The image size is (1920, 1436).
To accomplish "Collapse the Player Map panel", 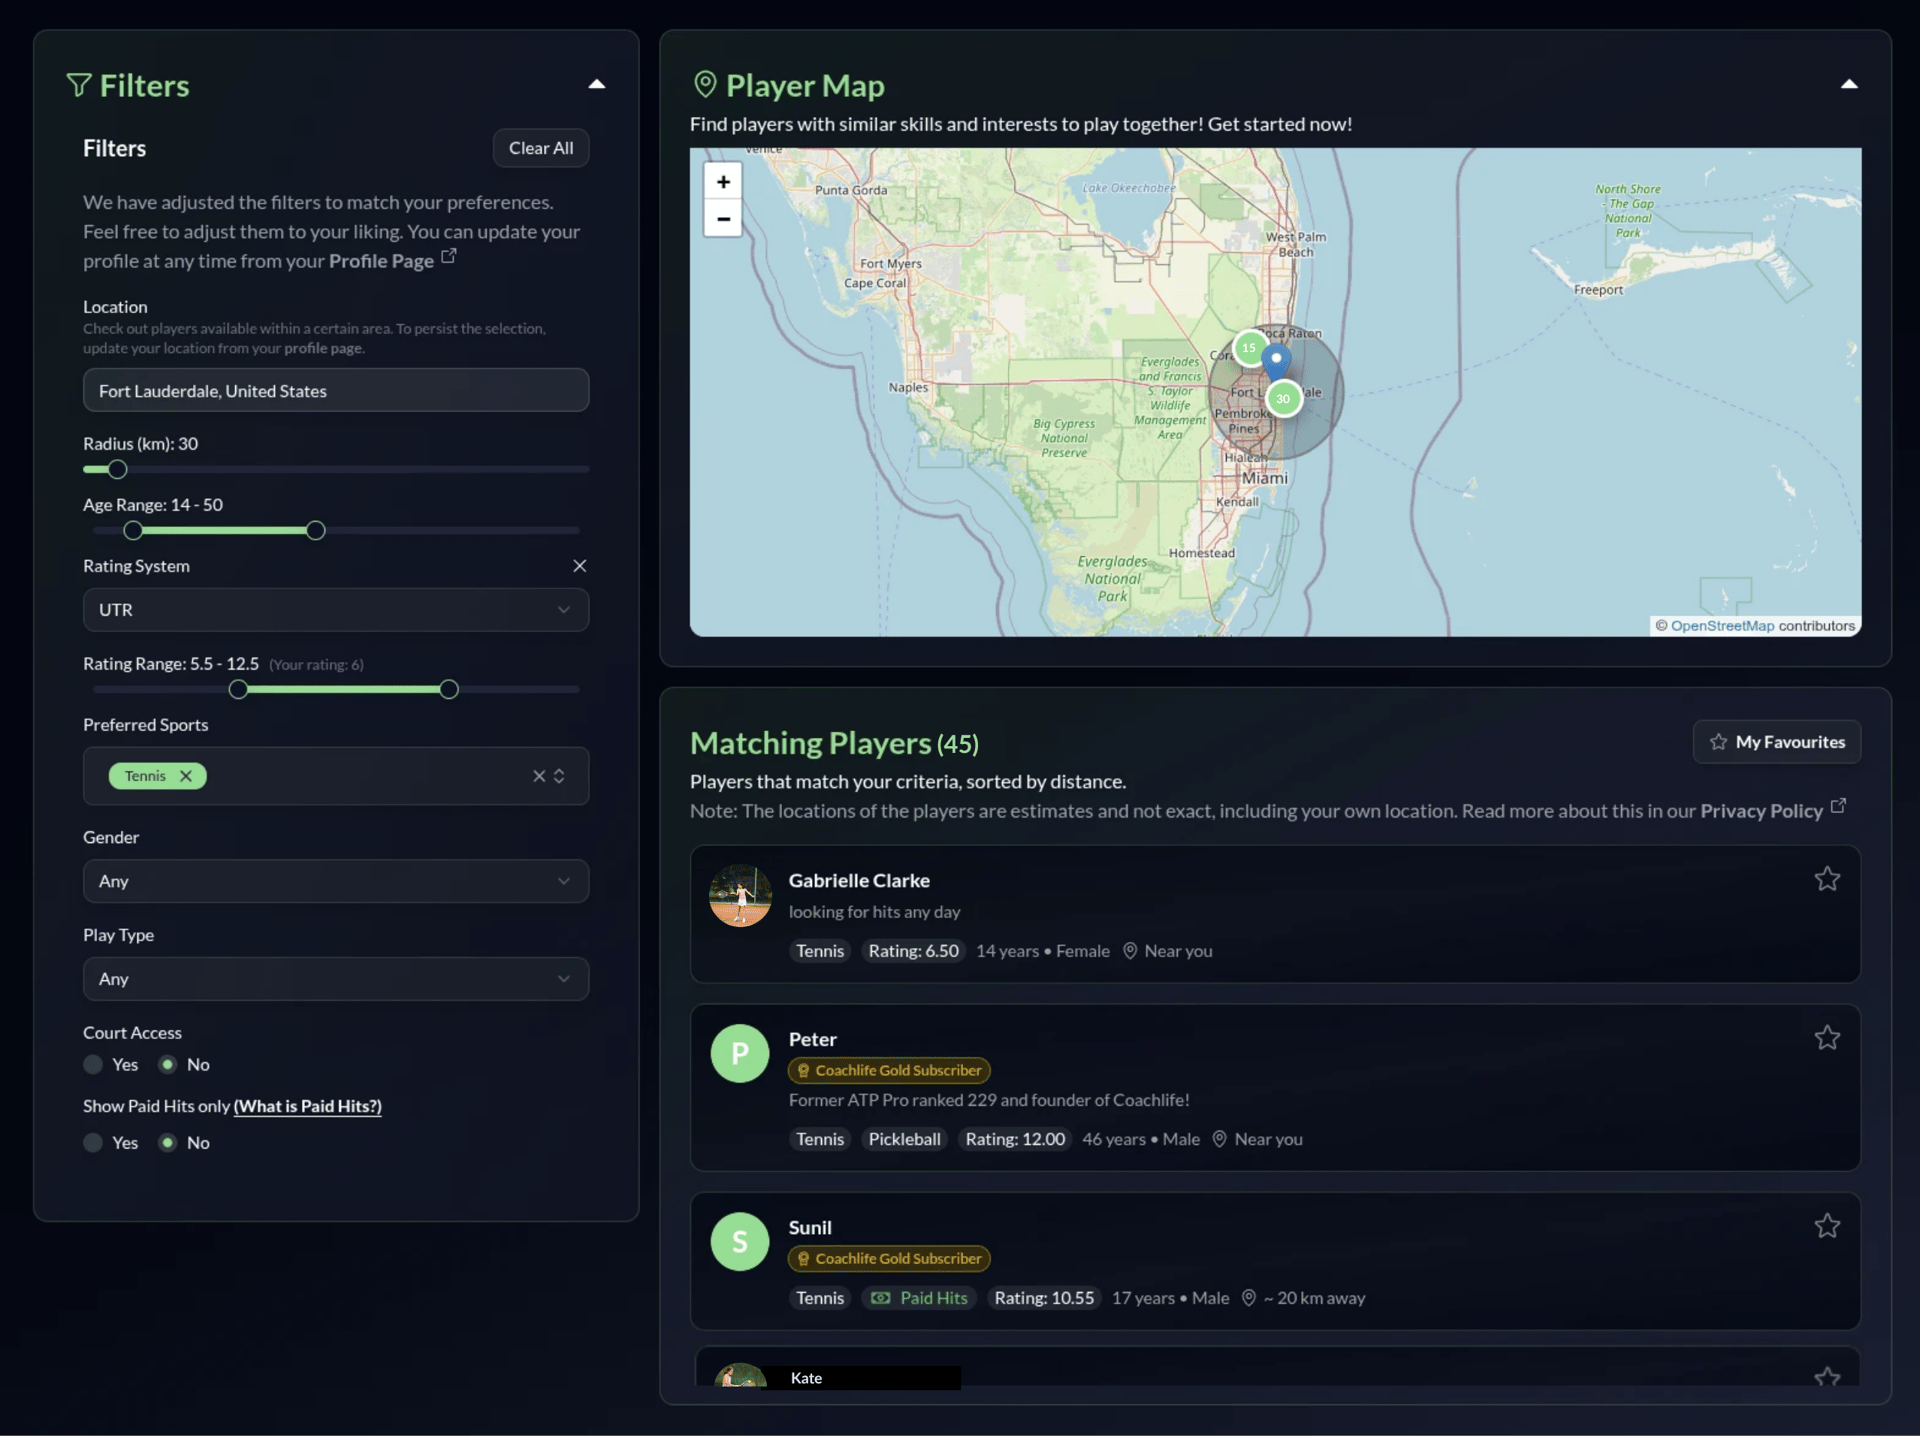I will (1848, 85).
